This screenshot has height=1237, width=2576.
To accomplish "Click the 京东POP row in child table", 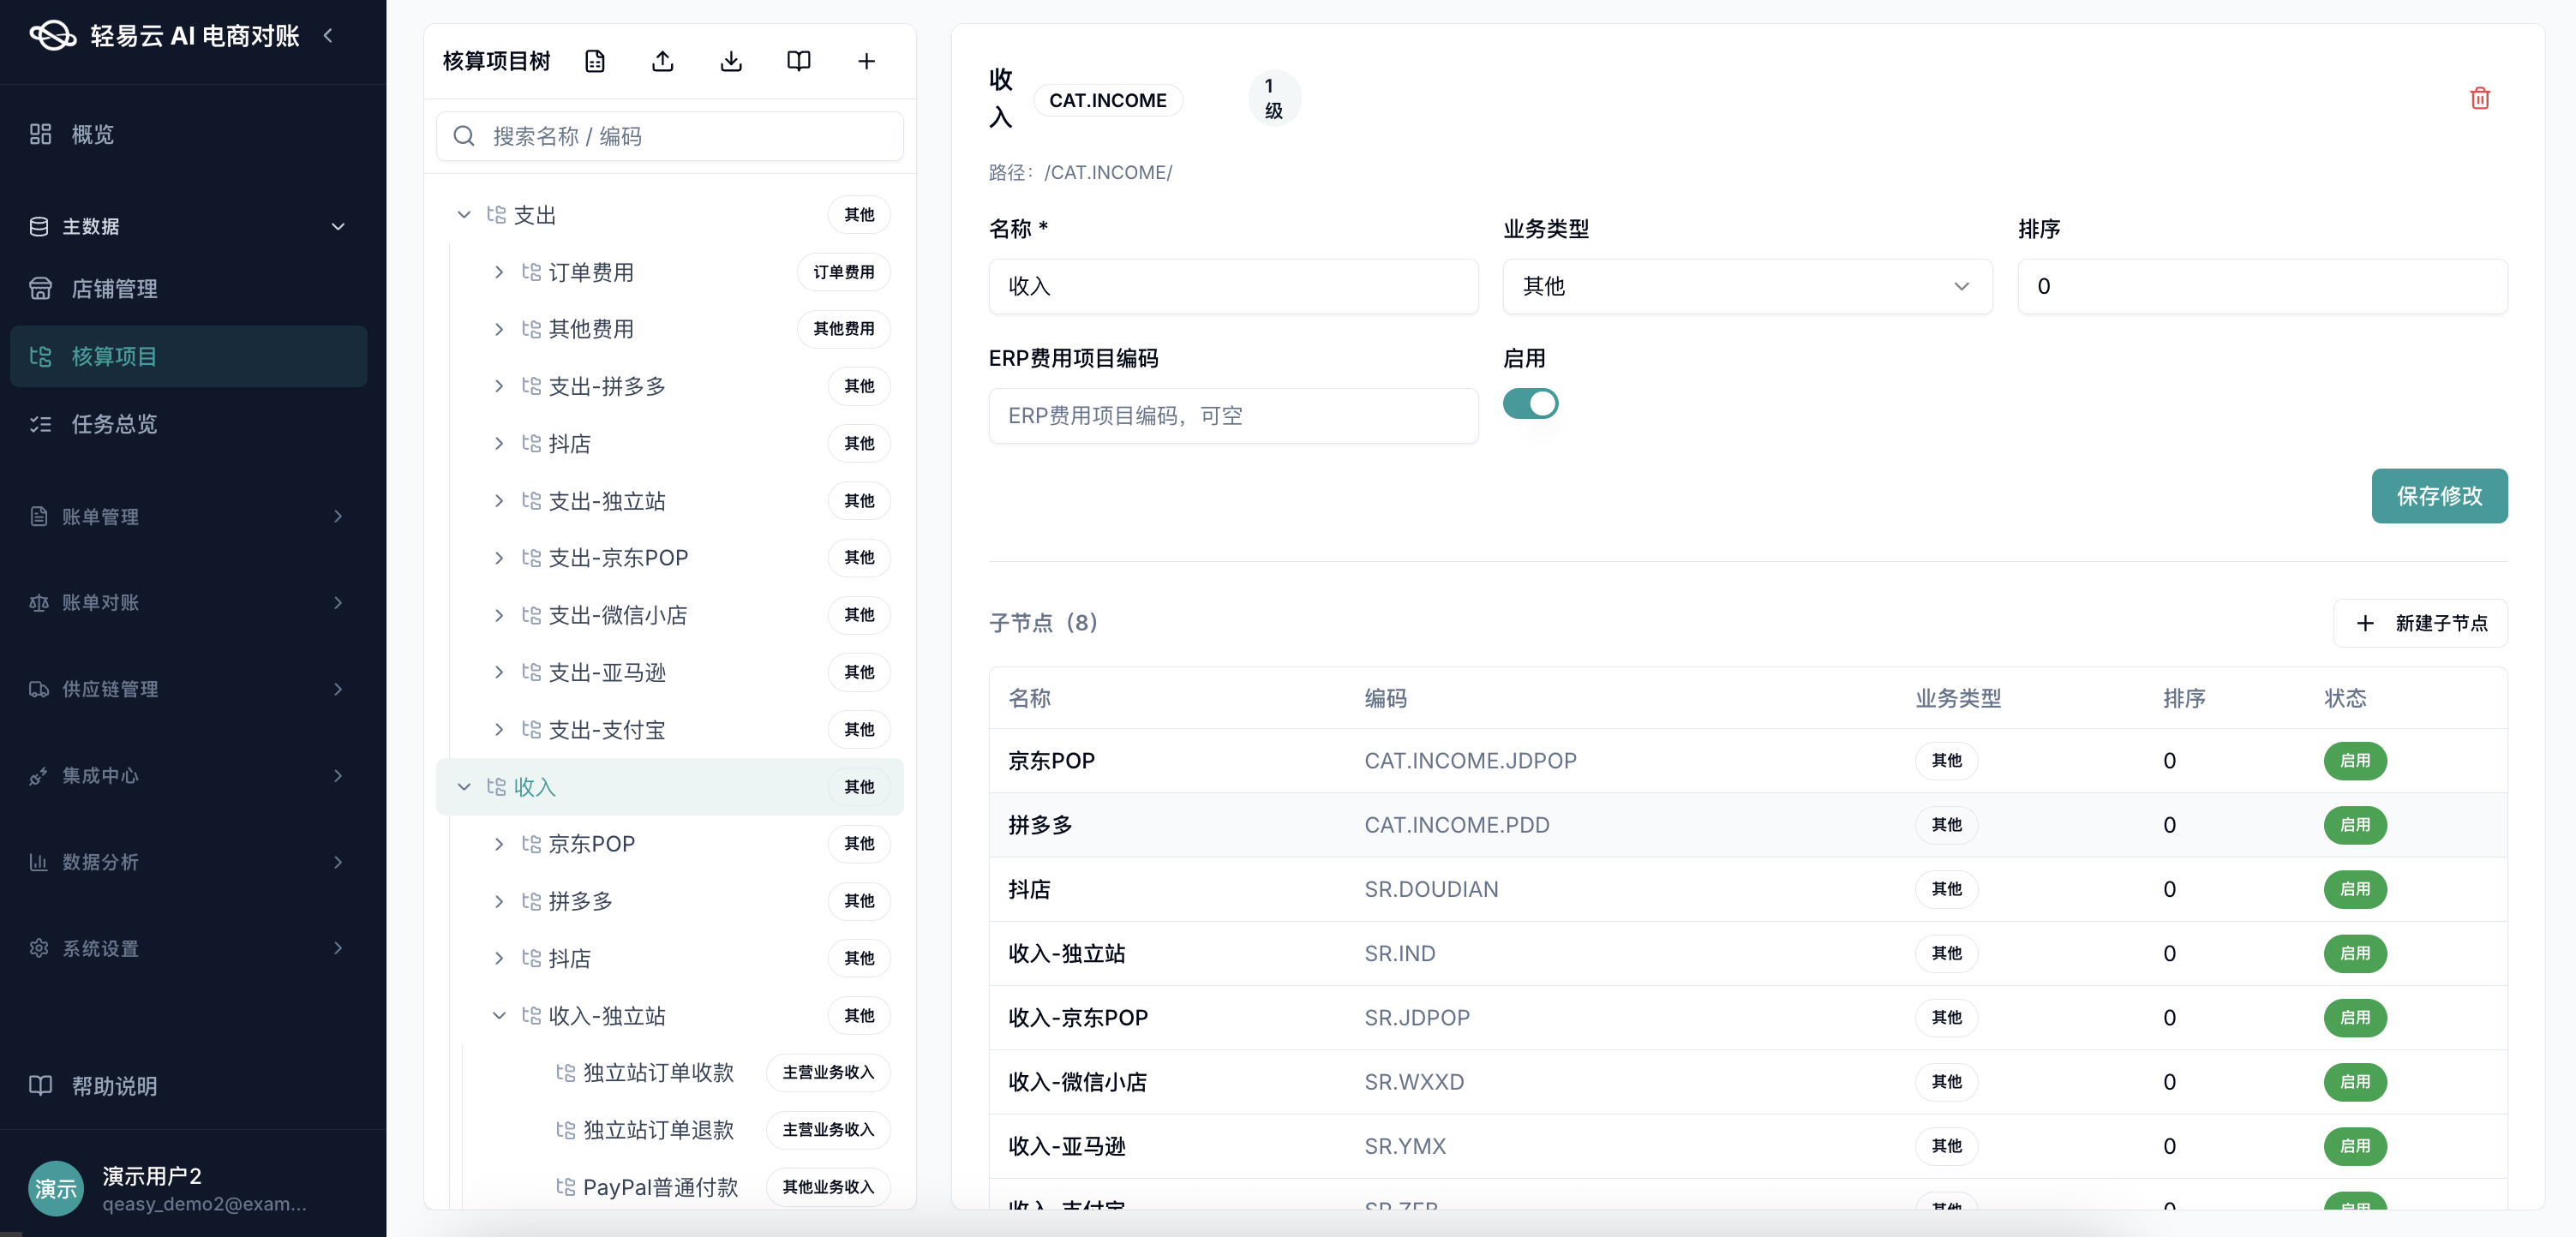I will click(1748, 761).
